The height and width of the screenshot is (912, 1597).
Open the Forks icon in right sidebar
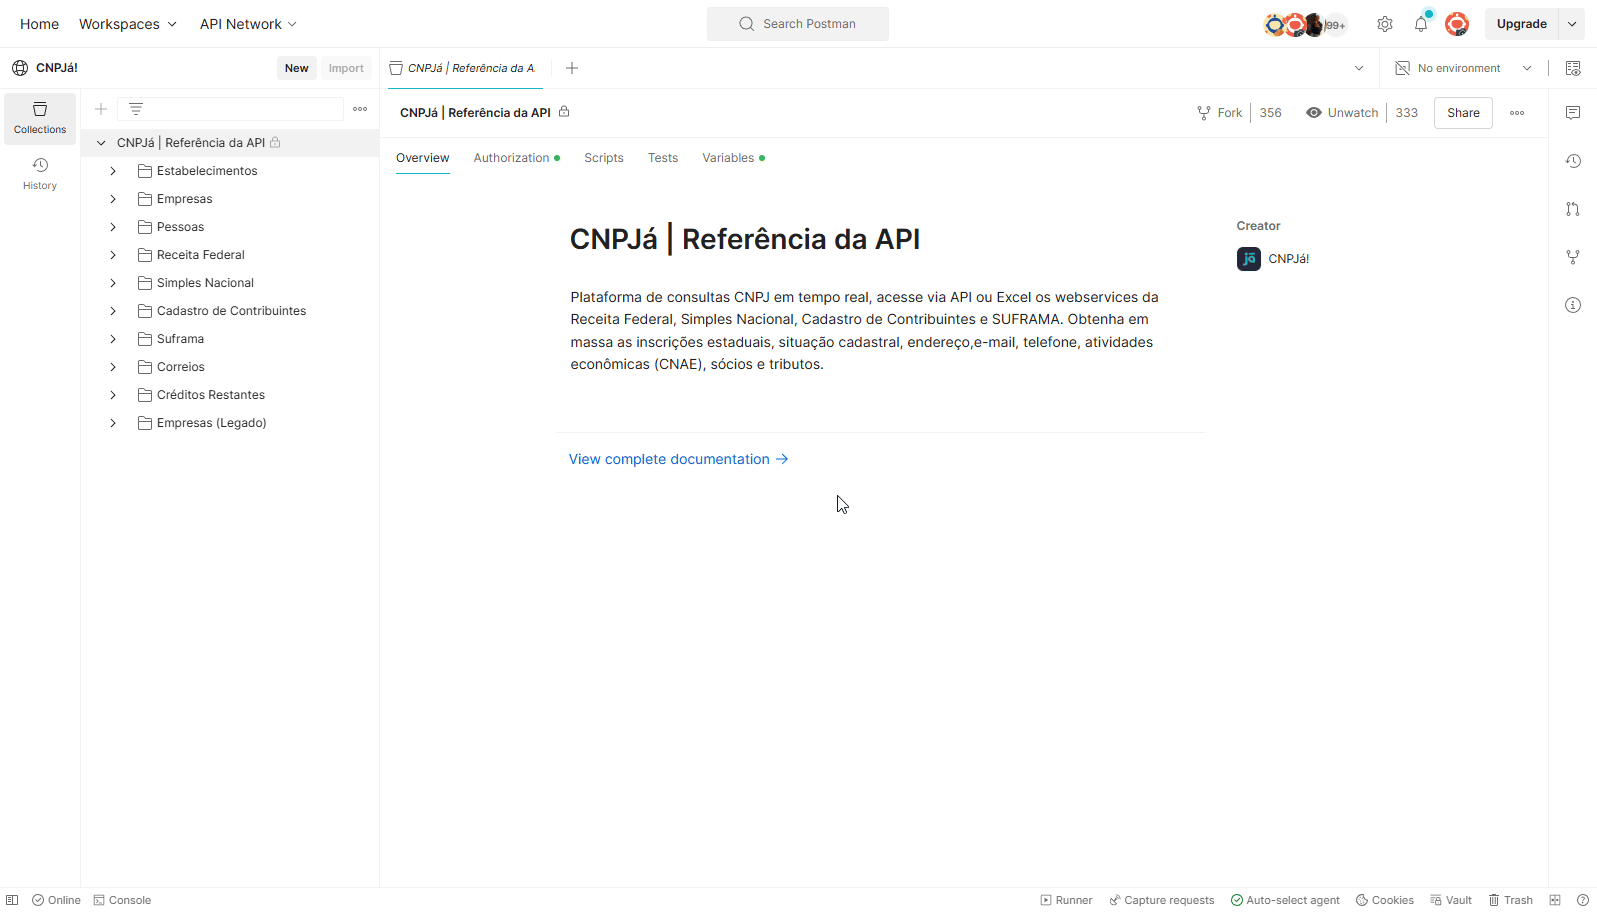point(1573,257)
